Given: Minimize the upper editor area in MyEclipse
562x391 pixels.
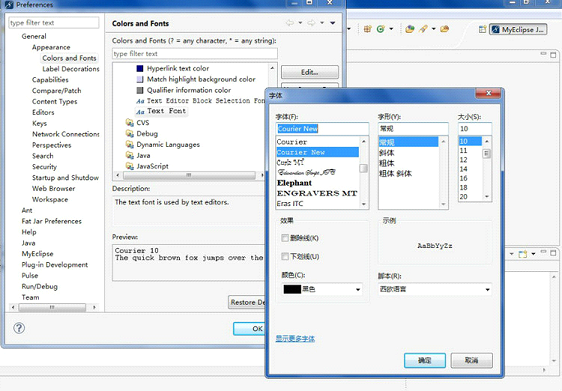Looking at the screenshot, I should coord(543,54).
